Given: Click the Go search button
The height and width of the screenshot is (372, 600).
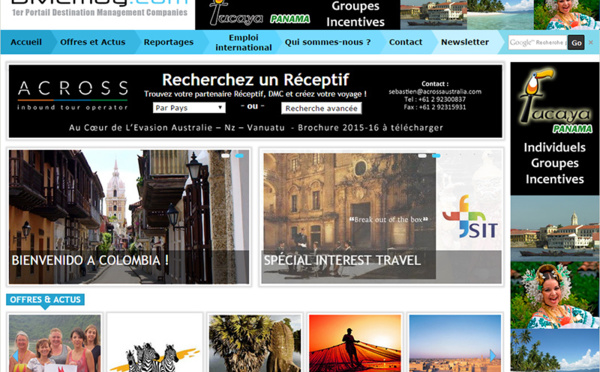Looking at the screenshot, I should [576, 42].
